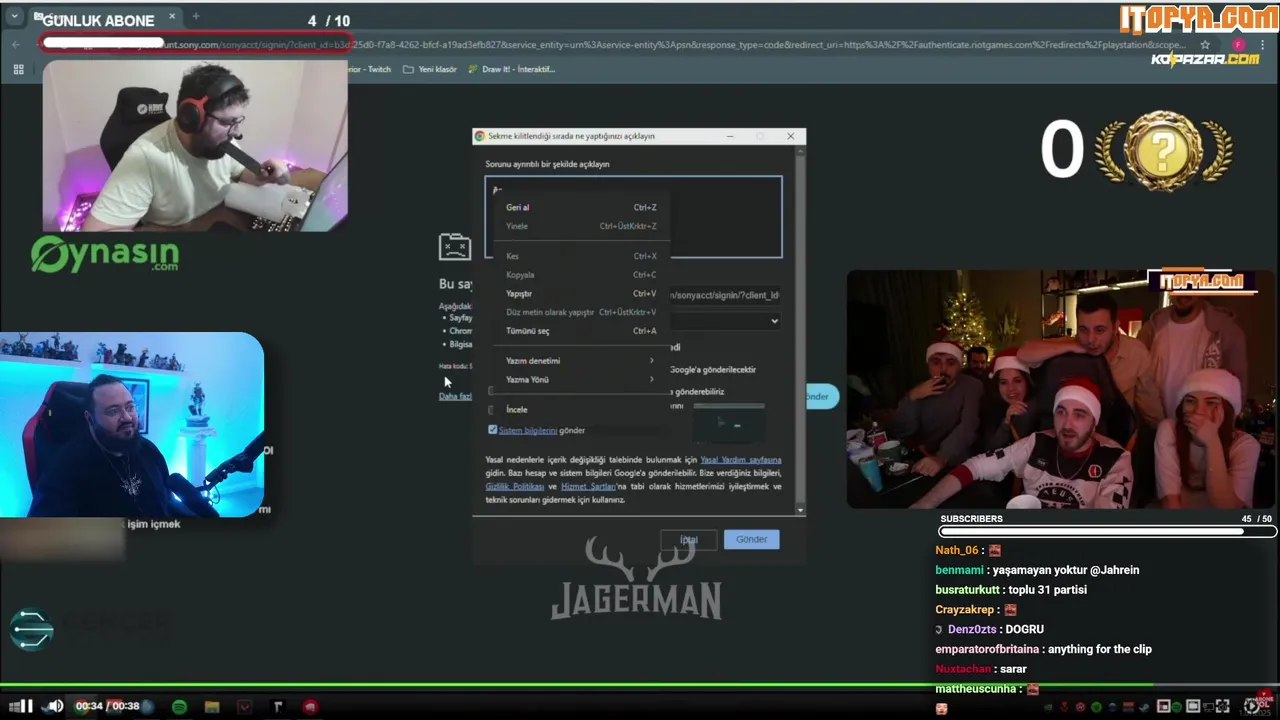
Task: Open a new browser tab with plus
Action: pos(196,17)
